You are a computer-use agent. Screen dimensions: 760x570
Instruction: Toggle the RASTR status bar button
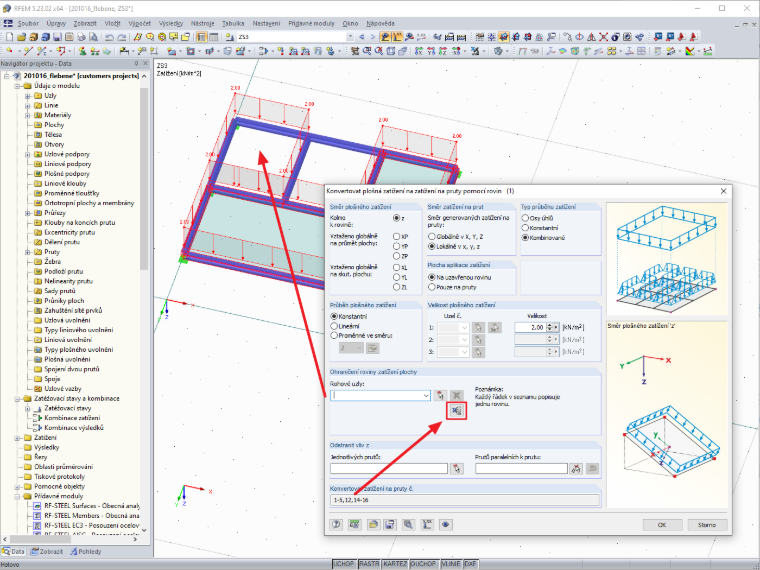point(369,564)
